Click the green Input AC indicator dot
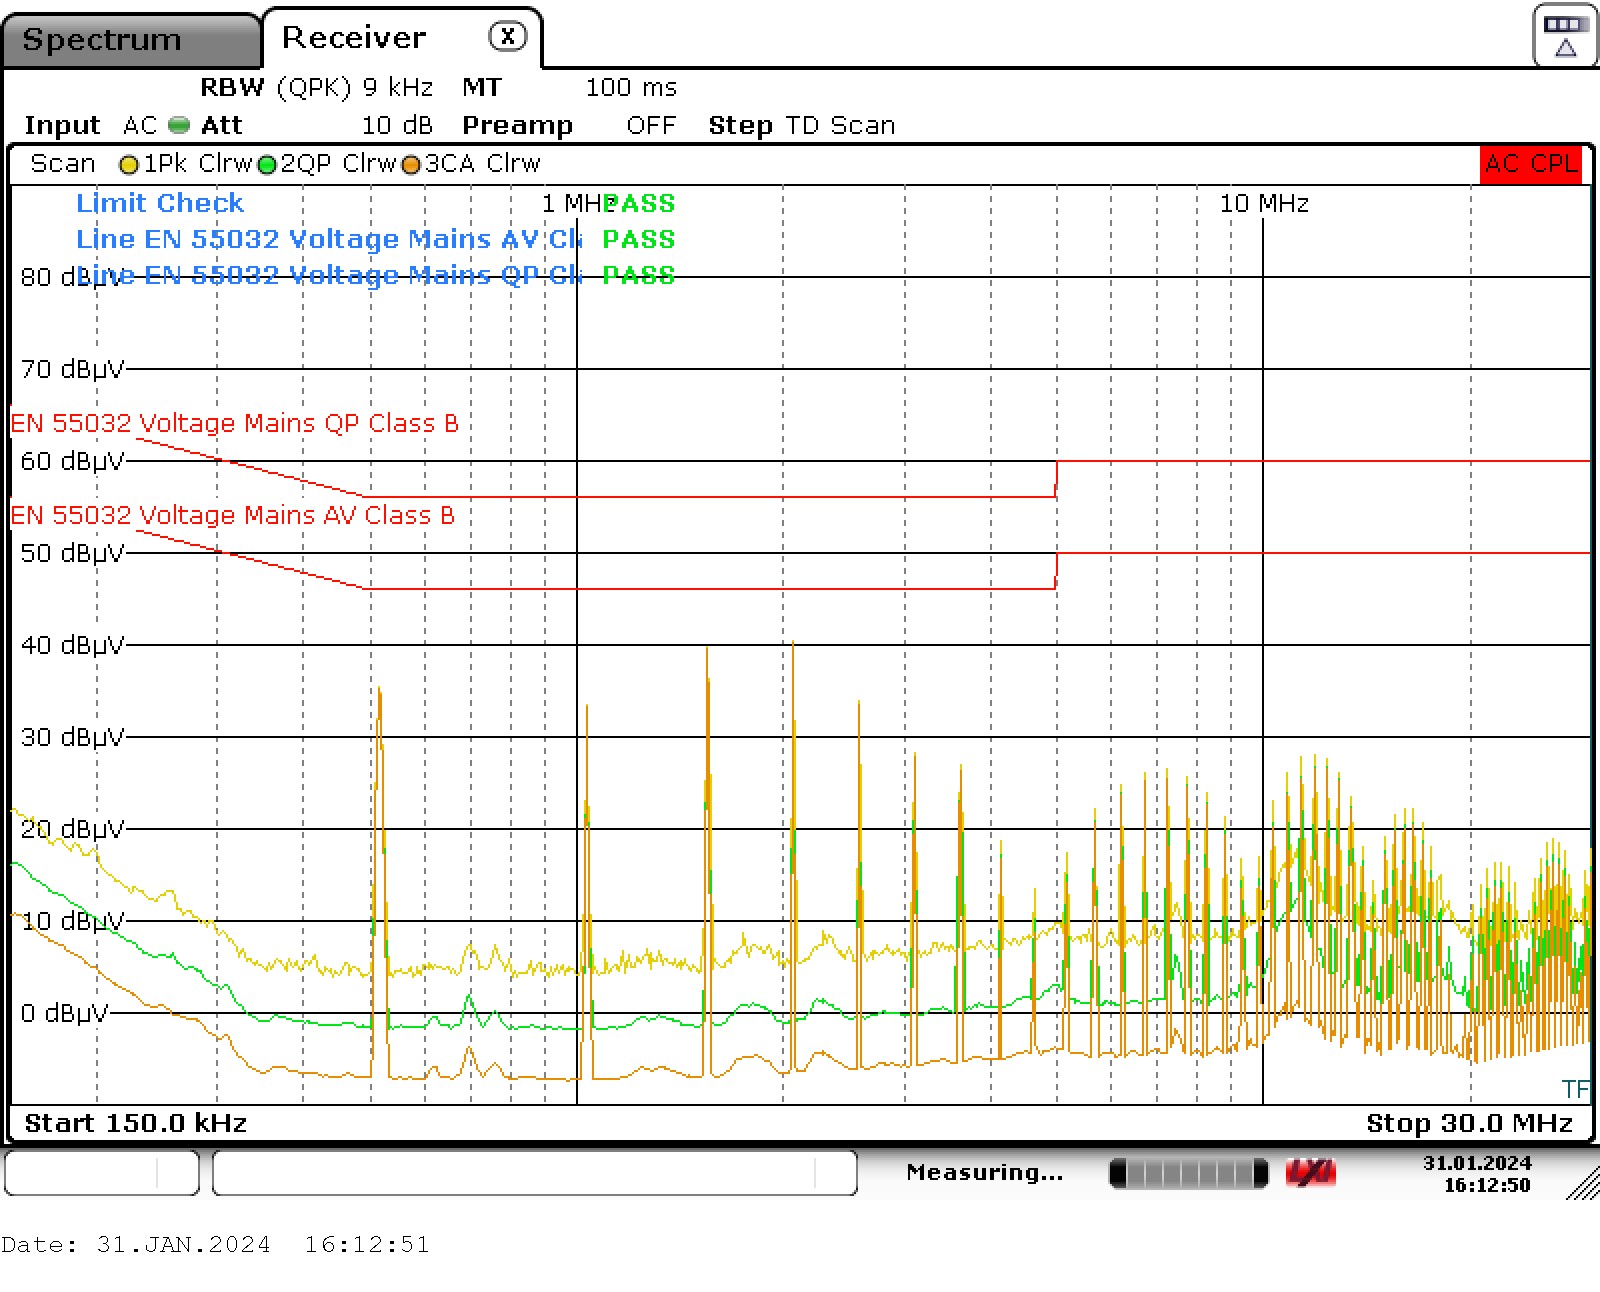This screenshot has height=1292, width=1600. 179,125
